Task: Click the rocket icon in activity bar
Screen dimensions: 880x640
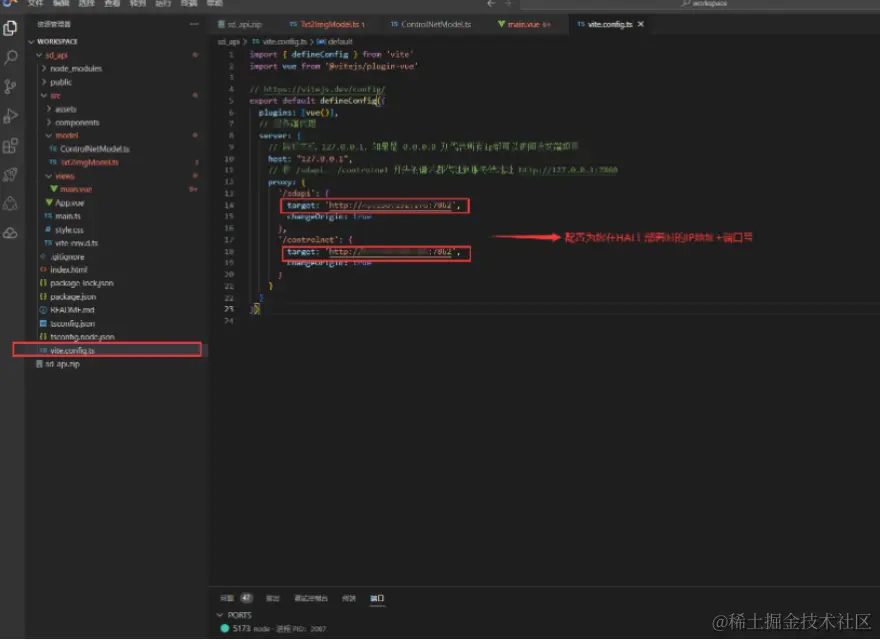Action: pyautogui.click(x=10, y=175)
